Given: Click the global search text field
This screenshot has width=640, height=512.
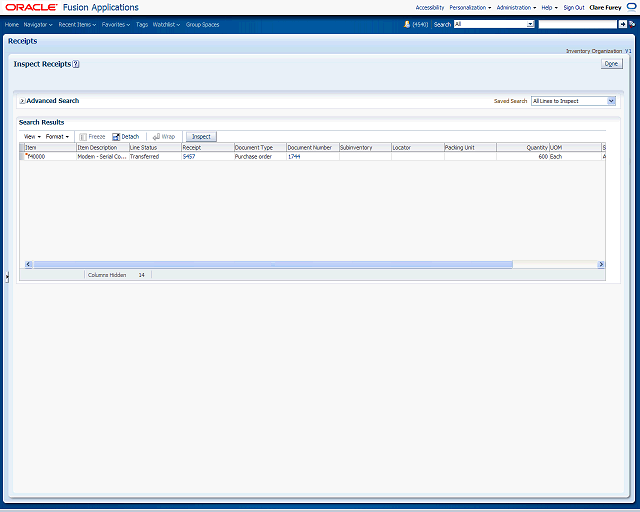Looking at the screenshot, I should [577, 24].
